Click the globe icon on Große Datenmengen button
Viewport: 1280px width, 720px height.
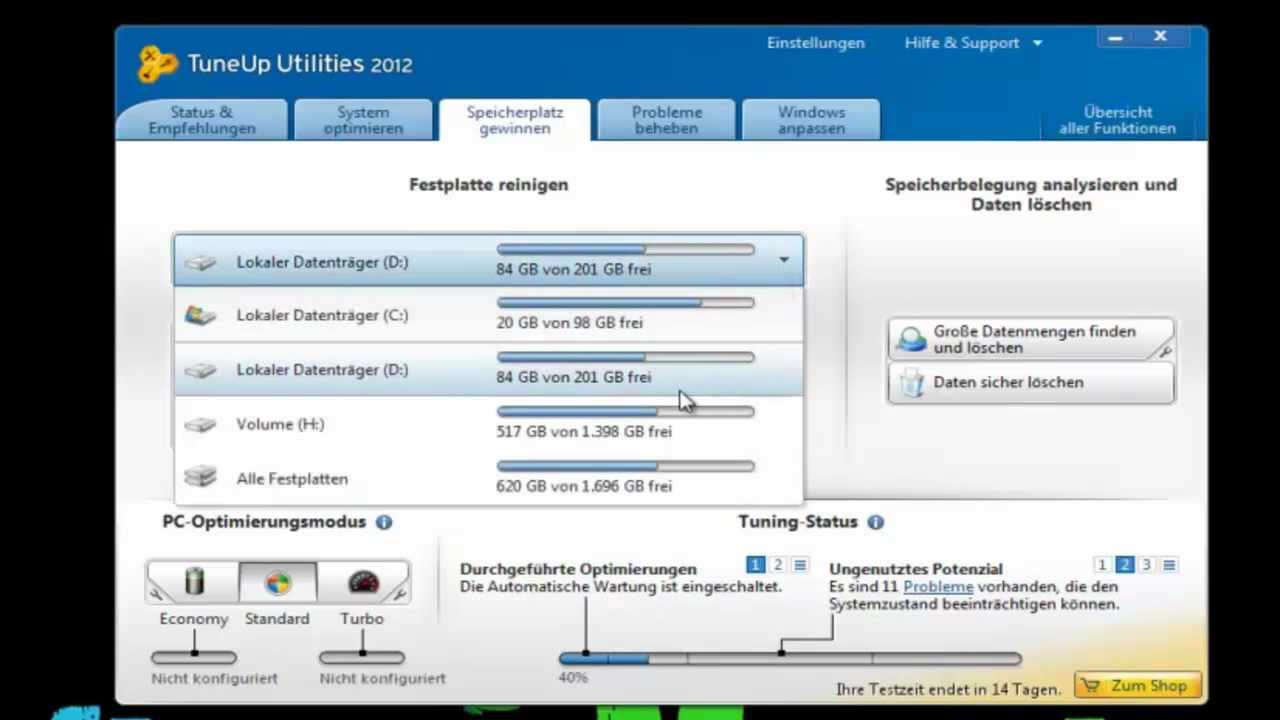(x=911, y=339)
